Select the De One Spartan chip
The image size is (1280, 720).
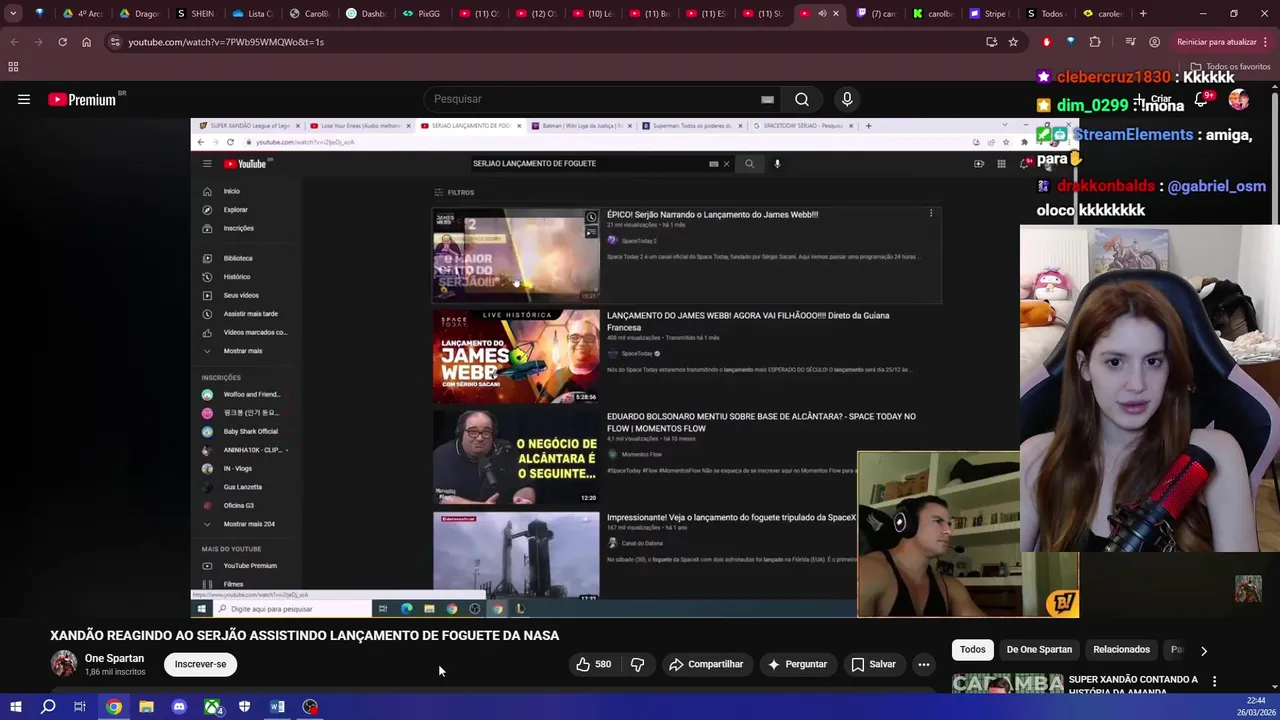click(x=1039, y=650)
